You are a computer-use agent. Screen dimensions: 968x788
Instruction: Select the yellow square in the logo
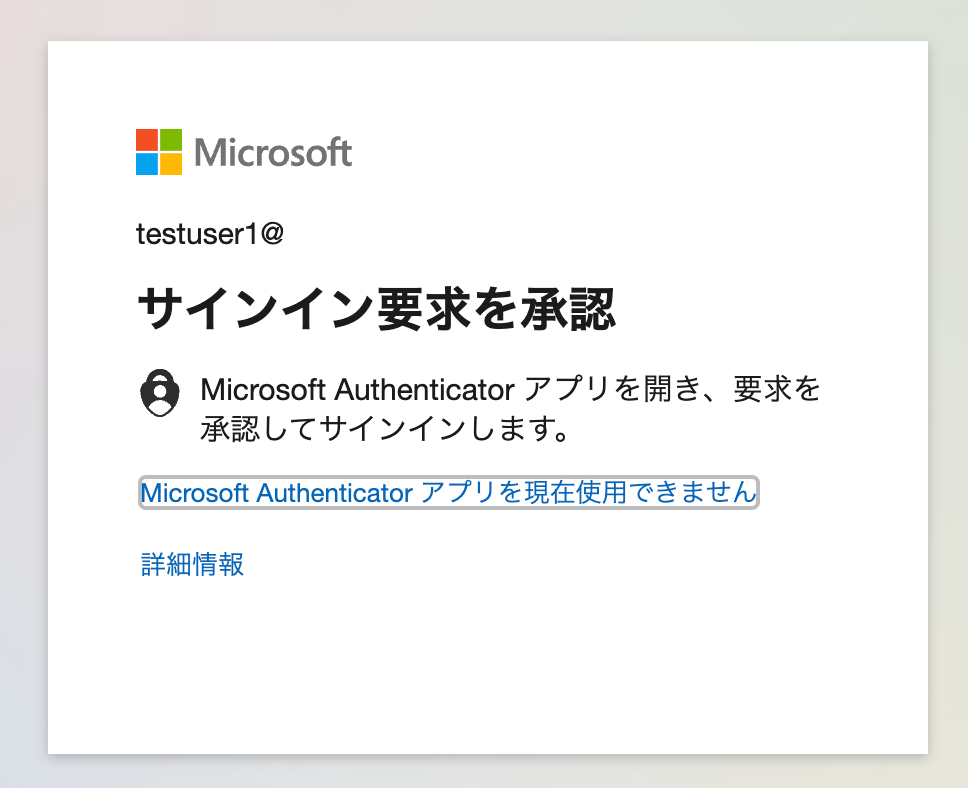172,164
